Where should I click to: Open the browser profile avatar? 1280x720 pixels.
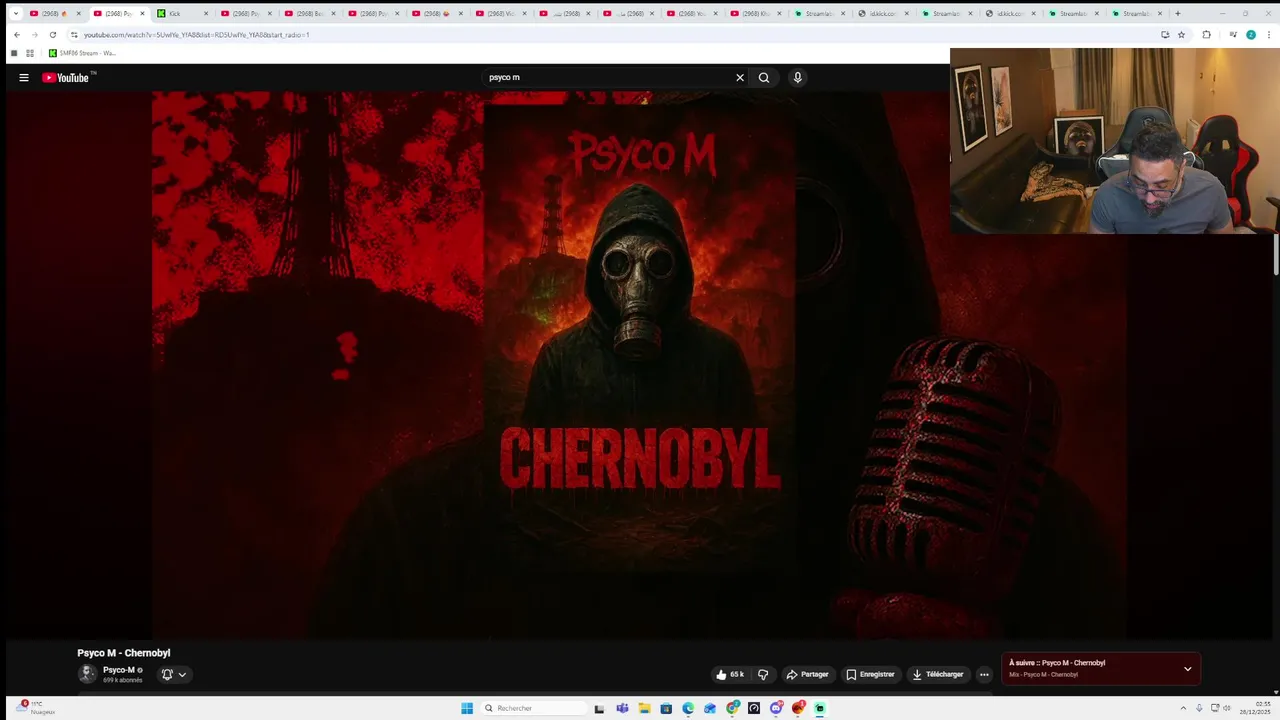click(1250, 35)
